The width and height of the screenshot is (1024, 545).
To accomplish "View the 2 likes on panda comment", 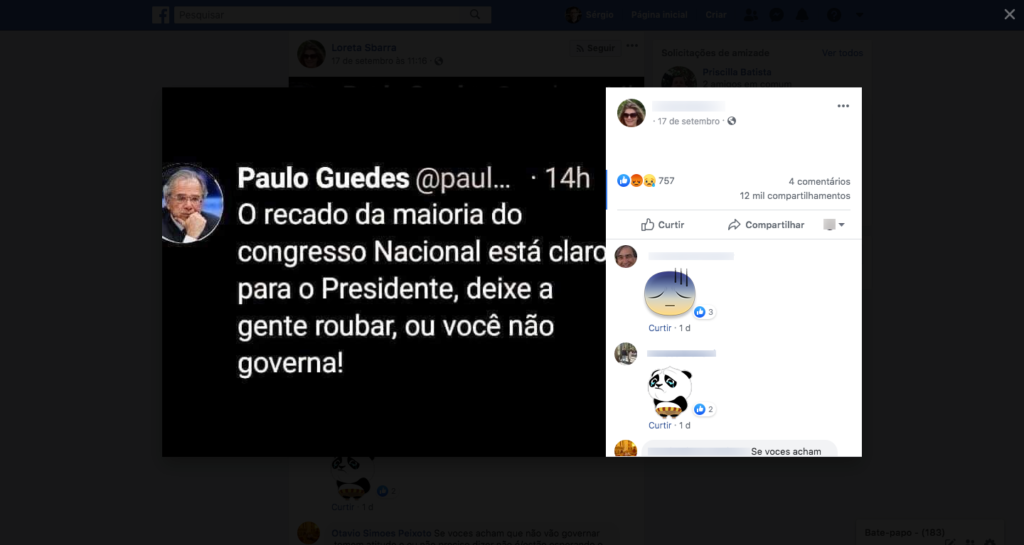I will (x=704, y=409).
